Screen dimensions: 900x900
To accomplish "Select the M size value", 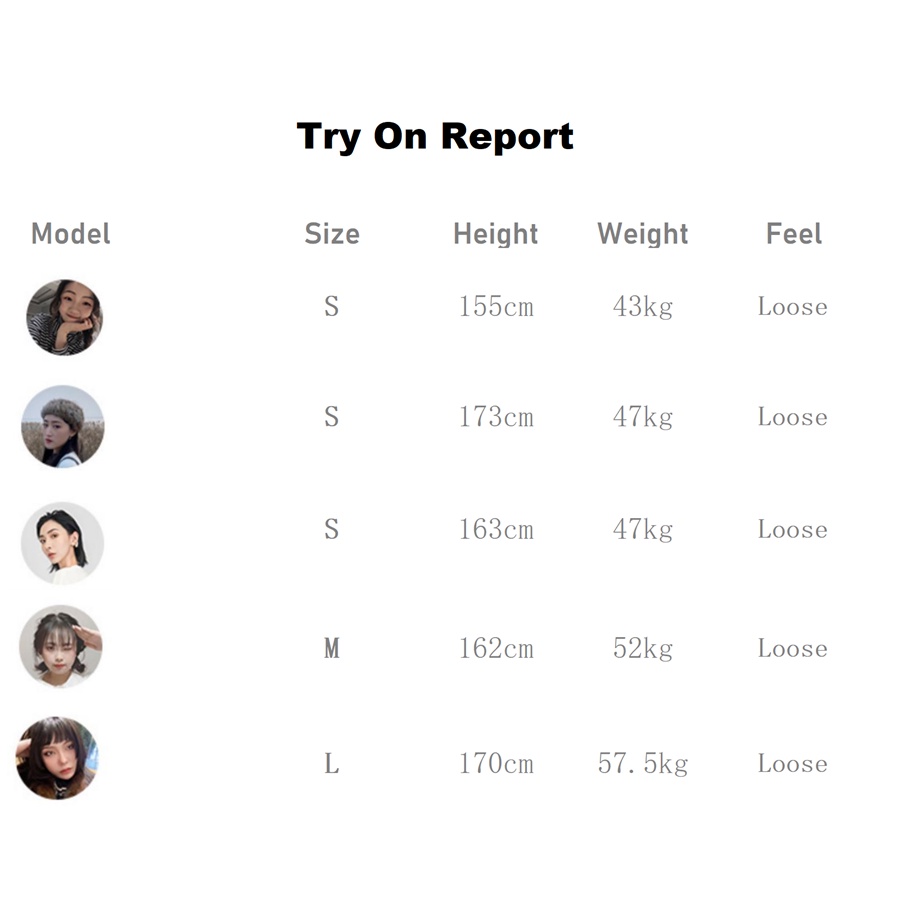I will 332,649.
